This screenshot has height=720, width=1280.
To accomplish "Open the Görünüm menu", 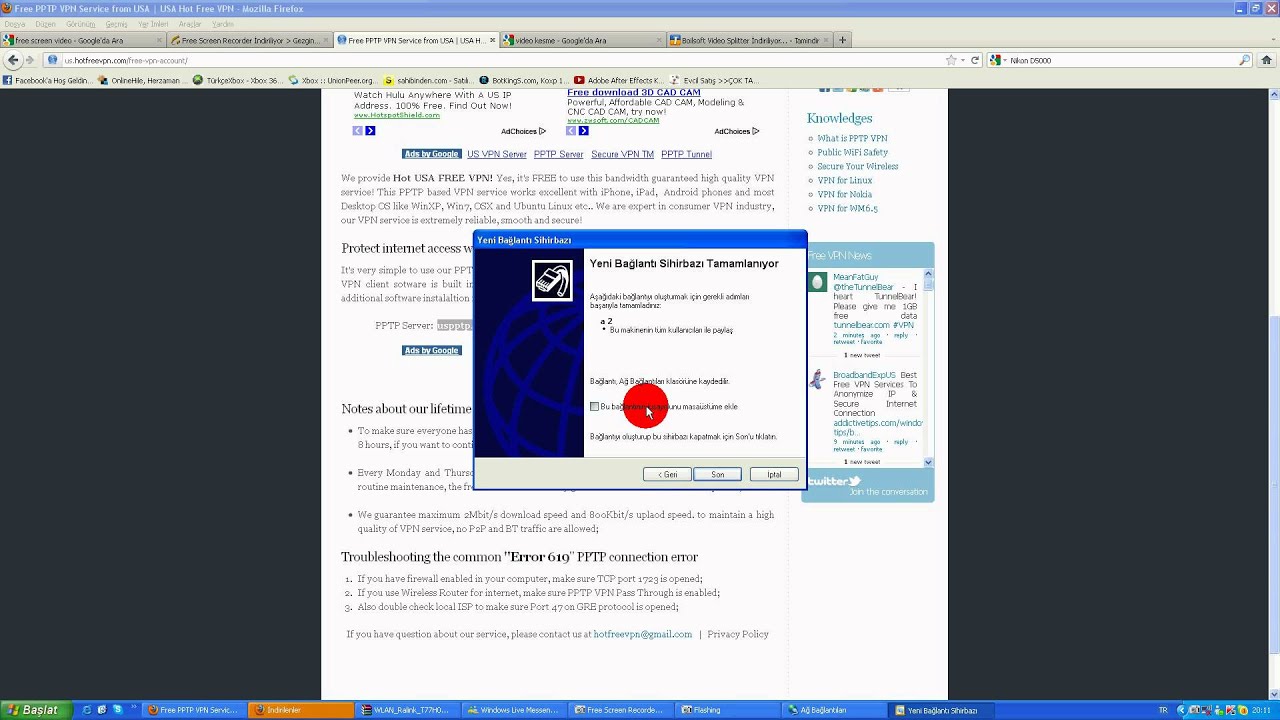I will [80, 24].
